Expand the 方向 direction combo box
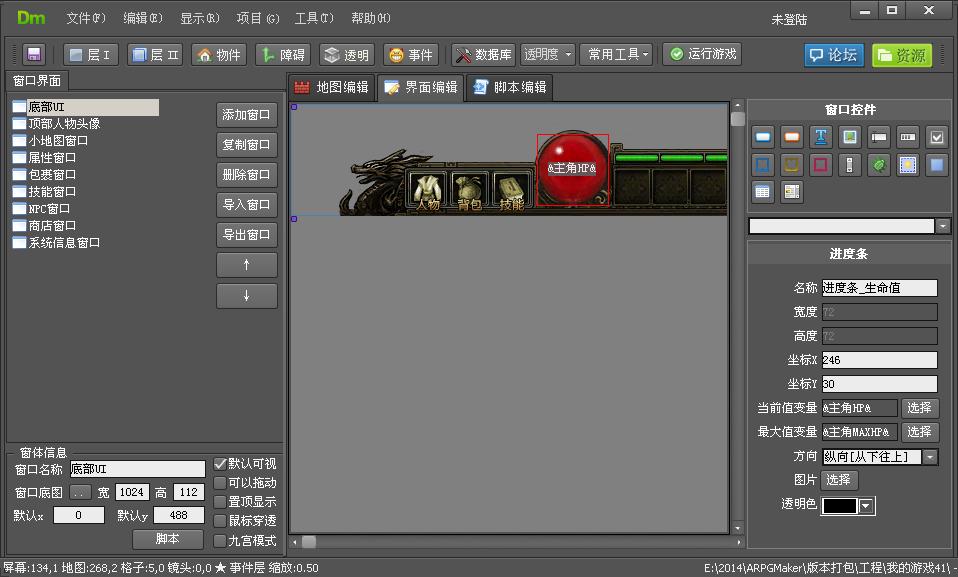 pos(930,457)
